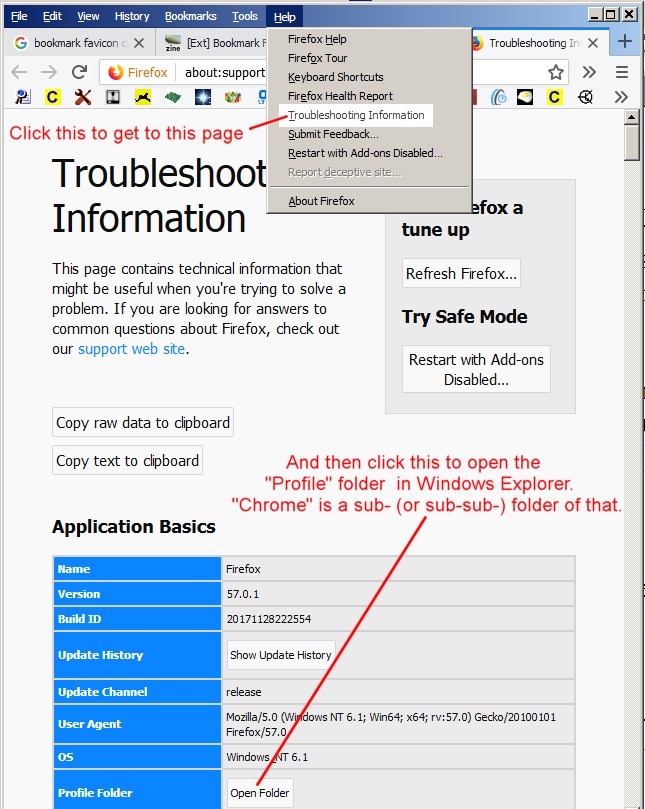The image size is (645, 809).
Task: Click Show Update History button
Action: pos(281,655)
